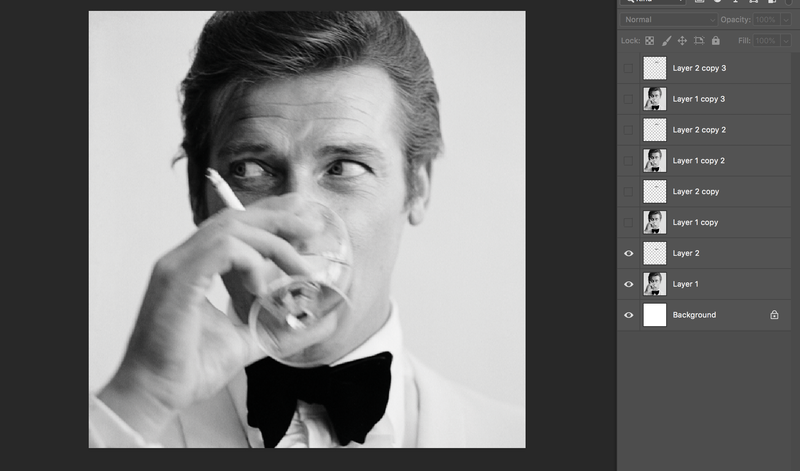Show Layer 2 copy 2 visibility box
The image size is (800, 471).
629,130
